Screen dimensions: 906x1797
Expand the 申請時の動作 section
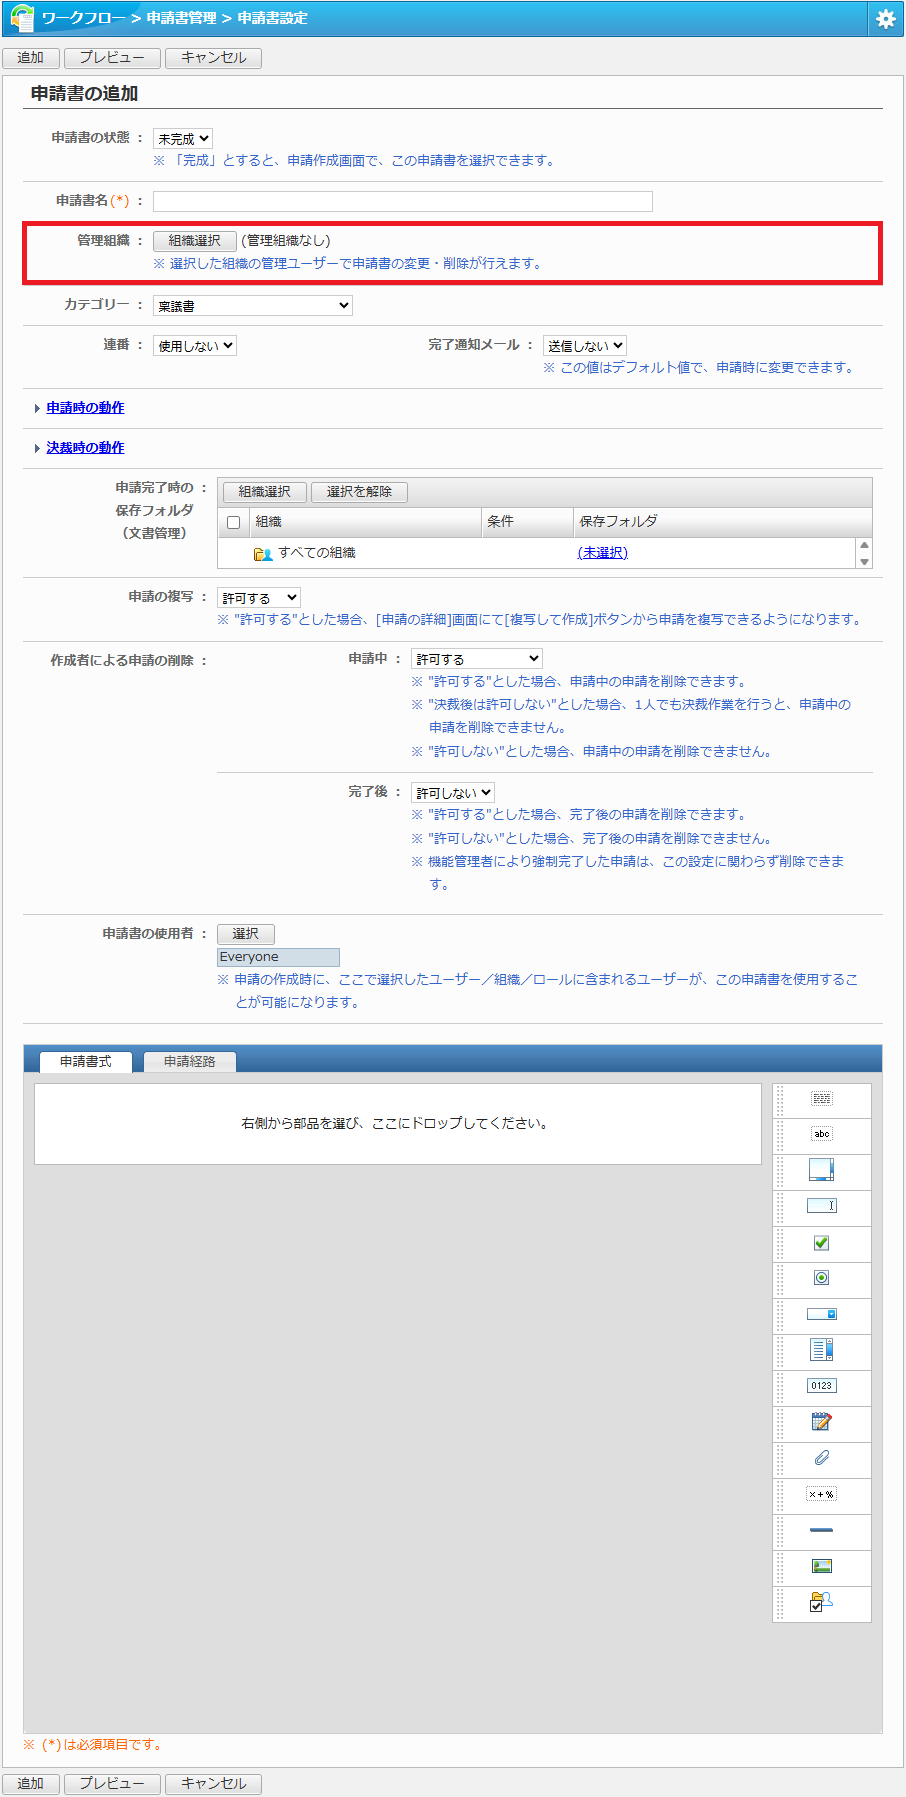[85, 408]
